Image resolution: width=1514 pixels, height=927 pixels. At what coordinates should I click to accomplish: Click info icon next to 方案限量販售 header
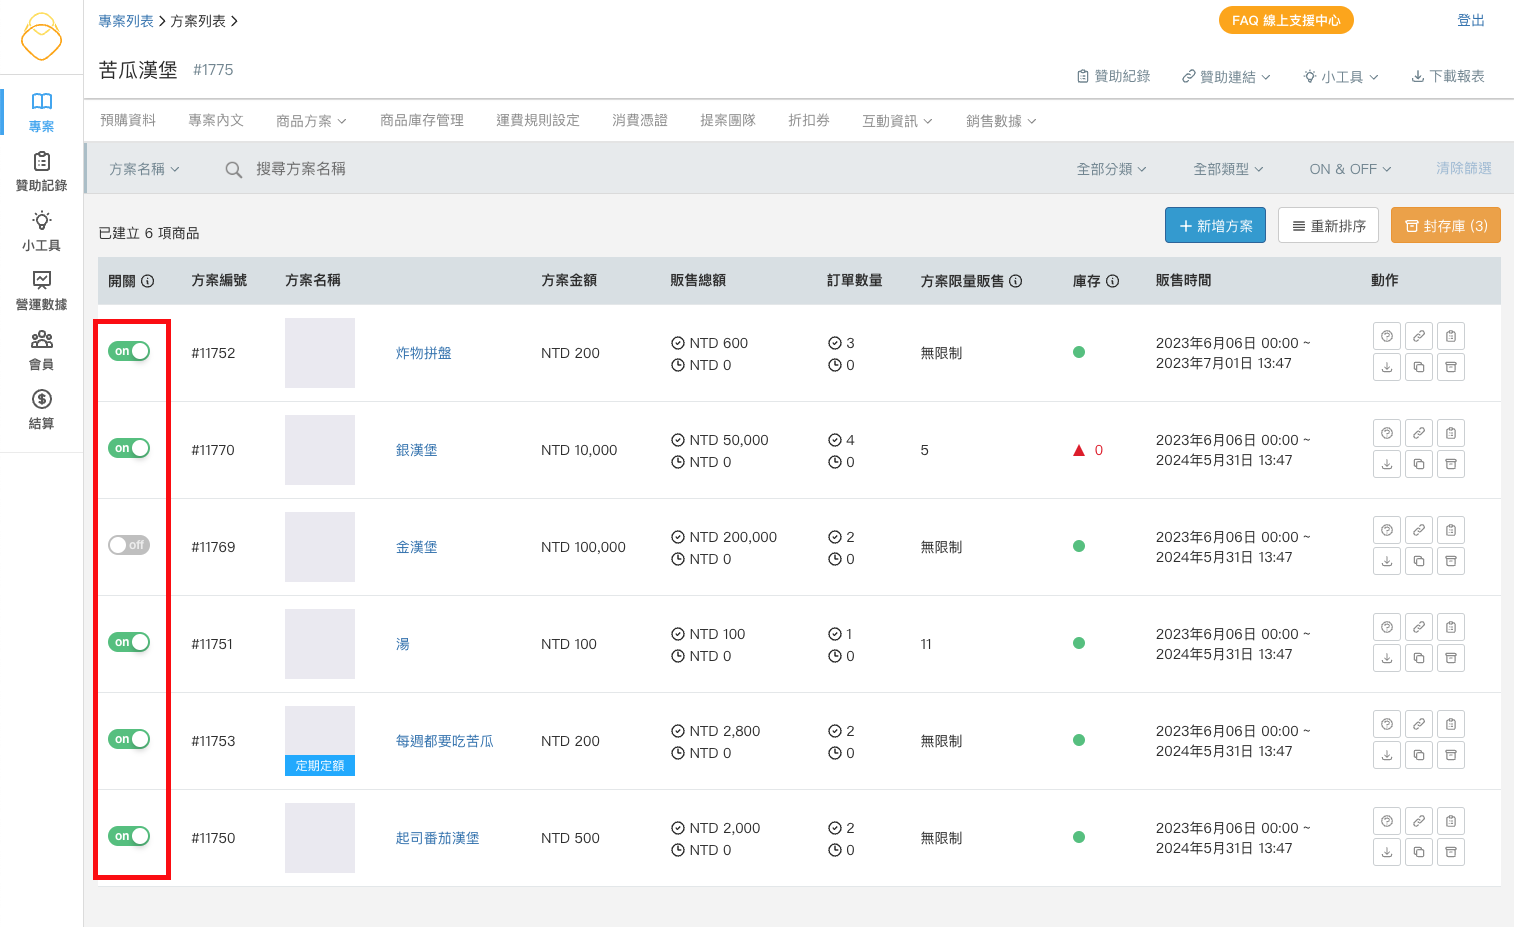[1016, 281]
